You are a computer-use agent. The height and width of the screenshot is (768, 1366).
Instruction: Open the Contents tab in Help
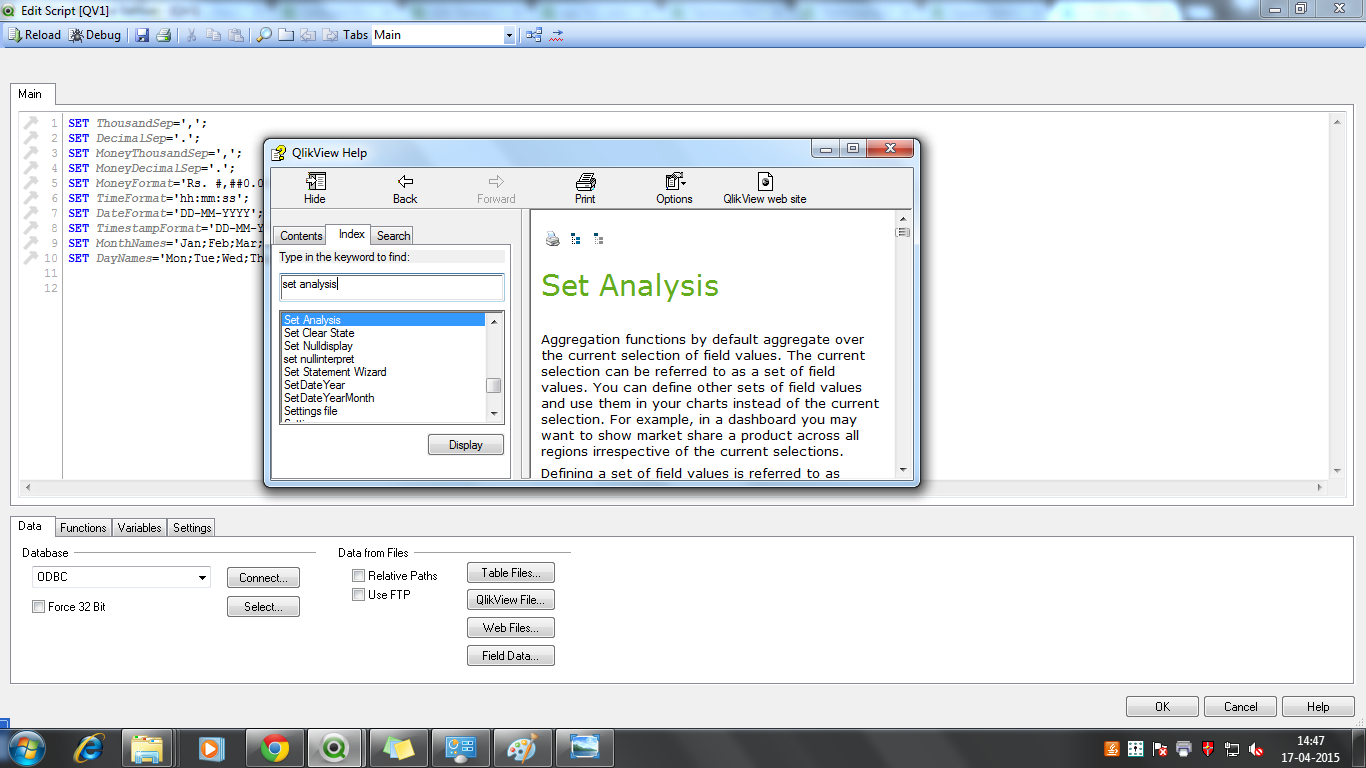pos(301,236)
